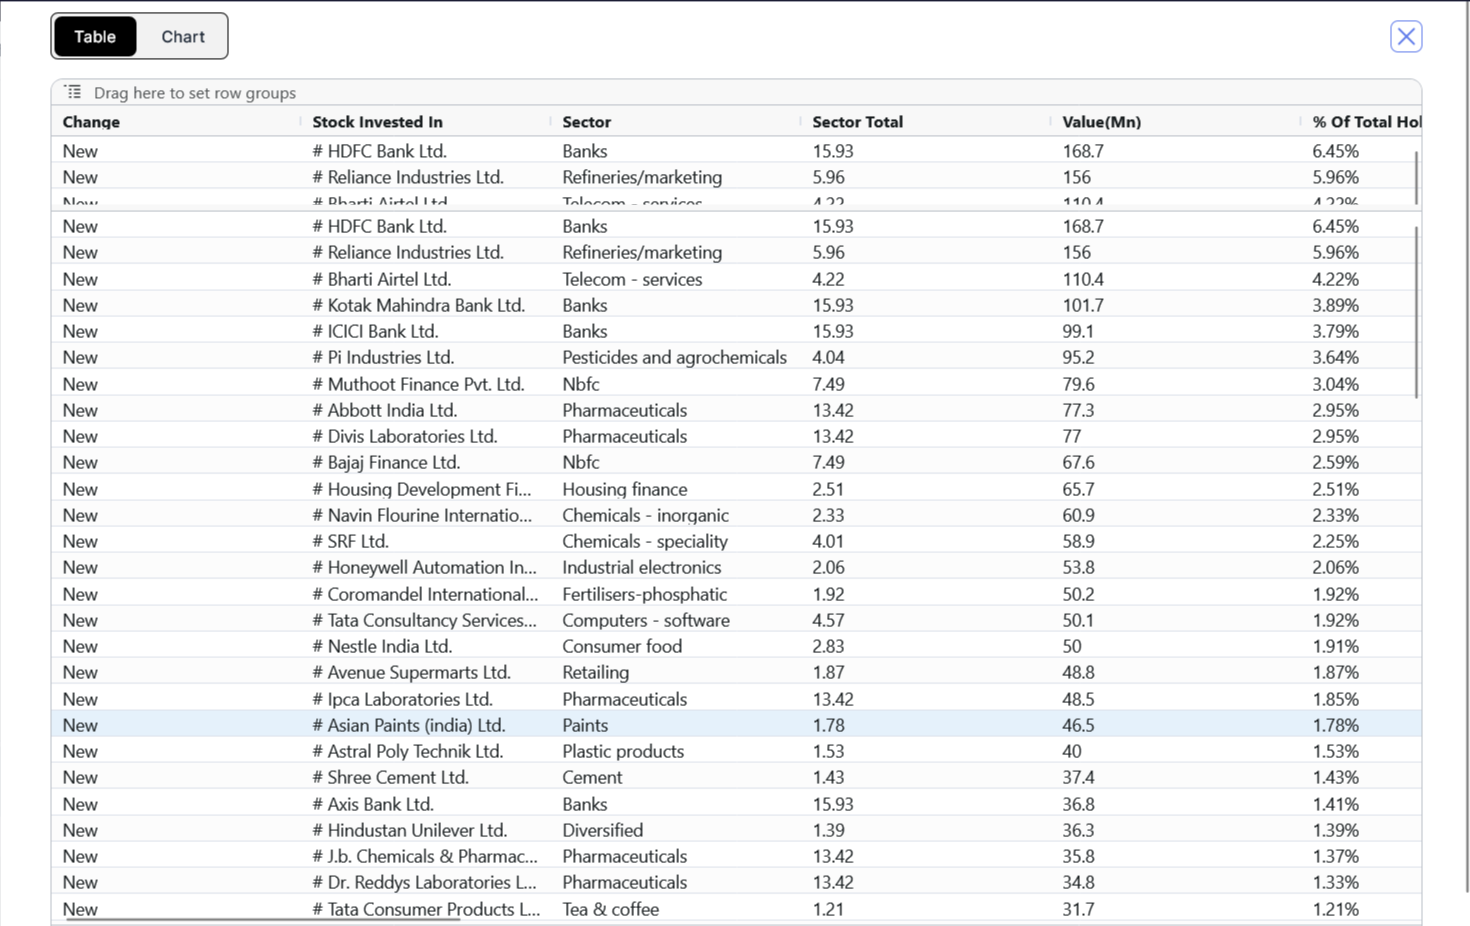Click the Chemicals - inorganic sector cell
This screenshot has height=926, width=1470.
point(676,515)
